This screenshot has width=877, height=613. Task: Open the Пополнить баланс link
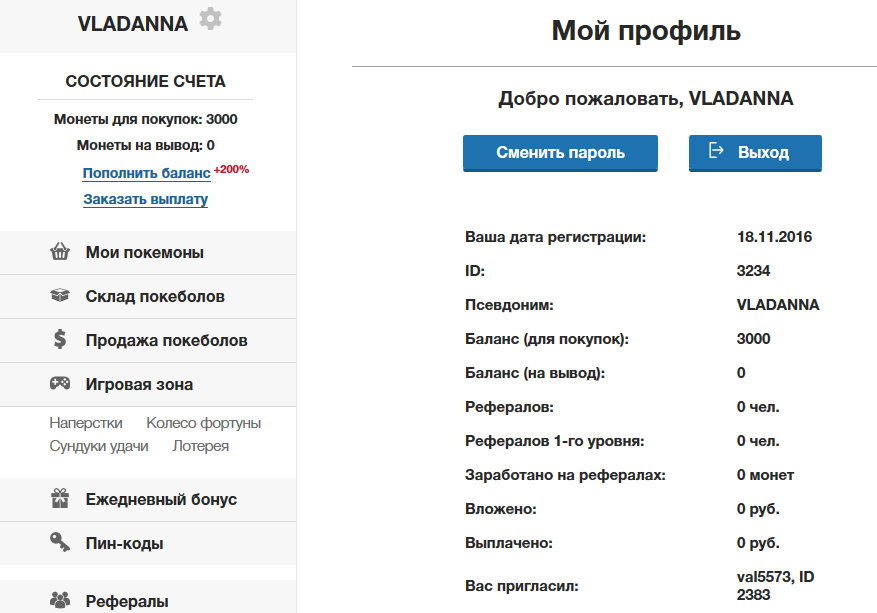point(146,173)
